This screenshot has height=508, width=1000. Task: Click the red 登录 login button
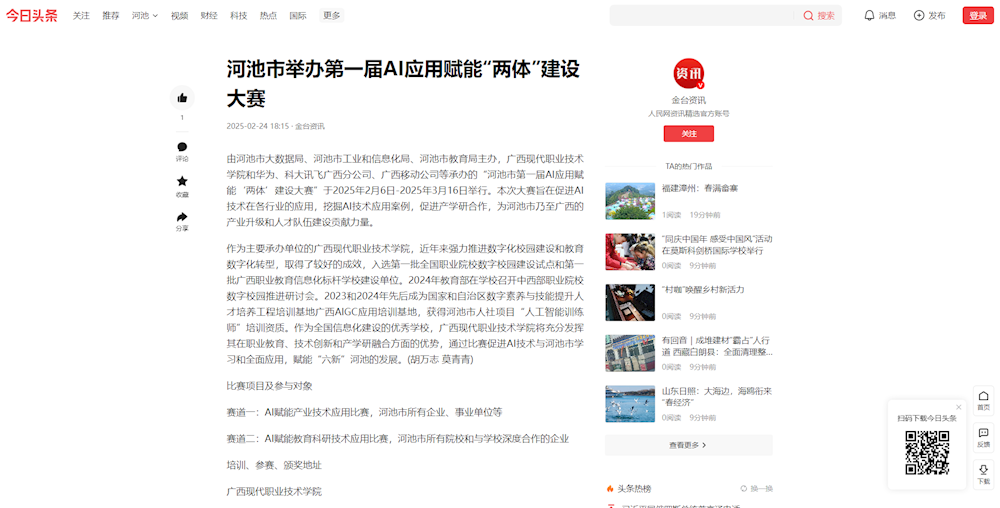pyautogui.click(x=977, y=15)
